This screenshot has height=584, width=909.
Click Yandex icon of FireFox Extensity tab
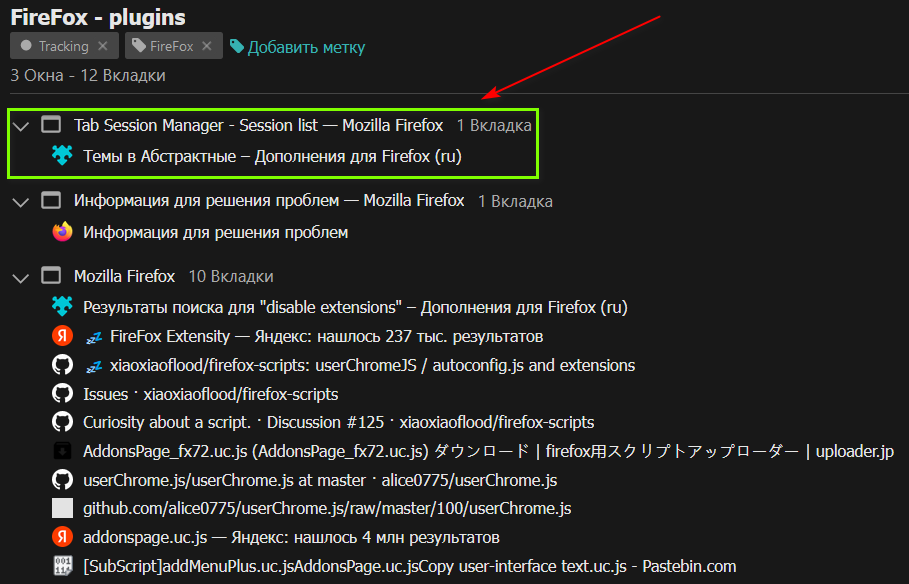(x=62, y=335)
